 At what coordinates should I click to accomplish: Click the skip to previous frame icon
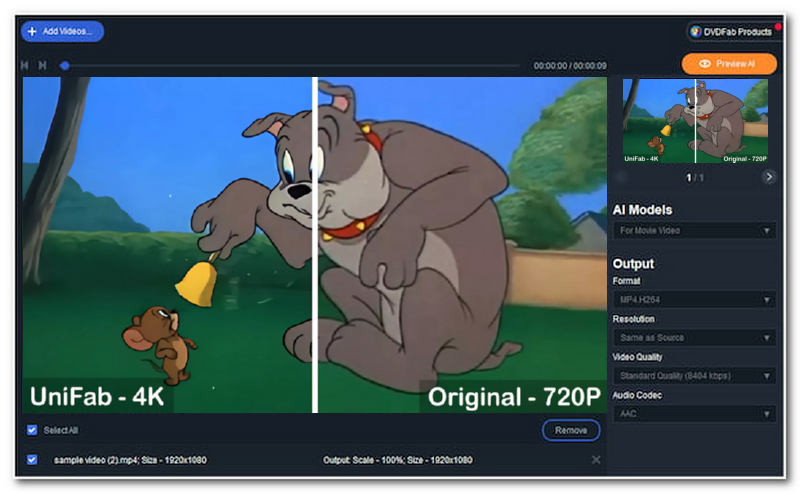point(26,66)
